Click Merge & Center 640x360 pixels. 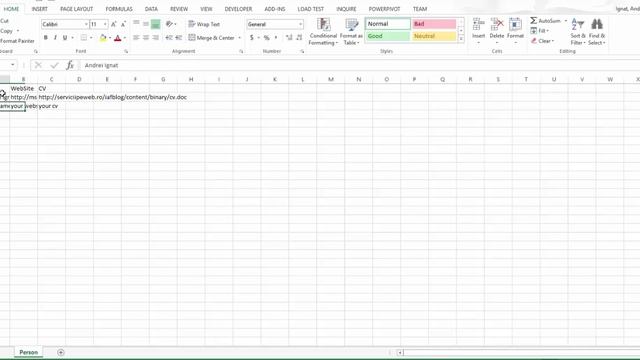click(211, 38)
